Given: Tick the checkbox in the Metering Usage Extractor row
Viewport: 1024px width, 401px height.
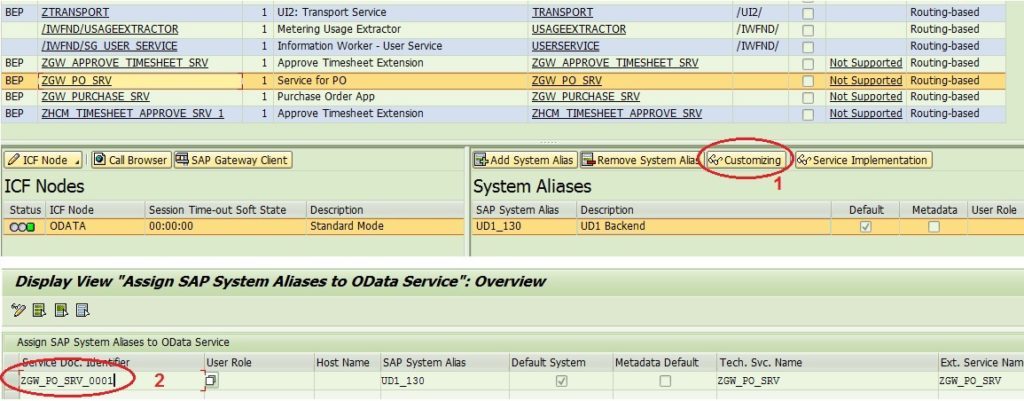Looking at the screenshot, I should coord(808,29).
